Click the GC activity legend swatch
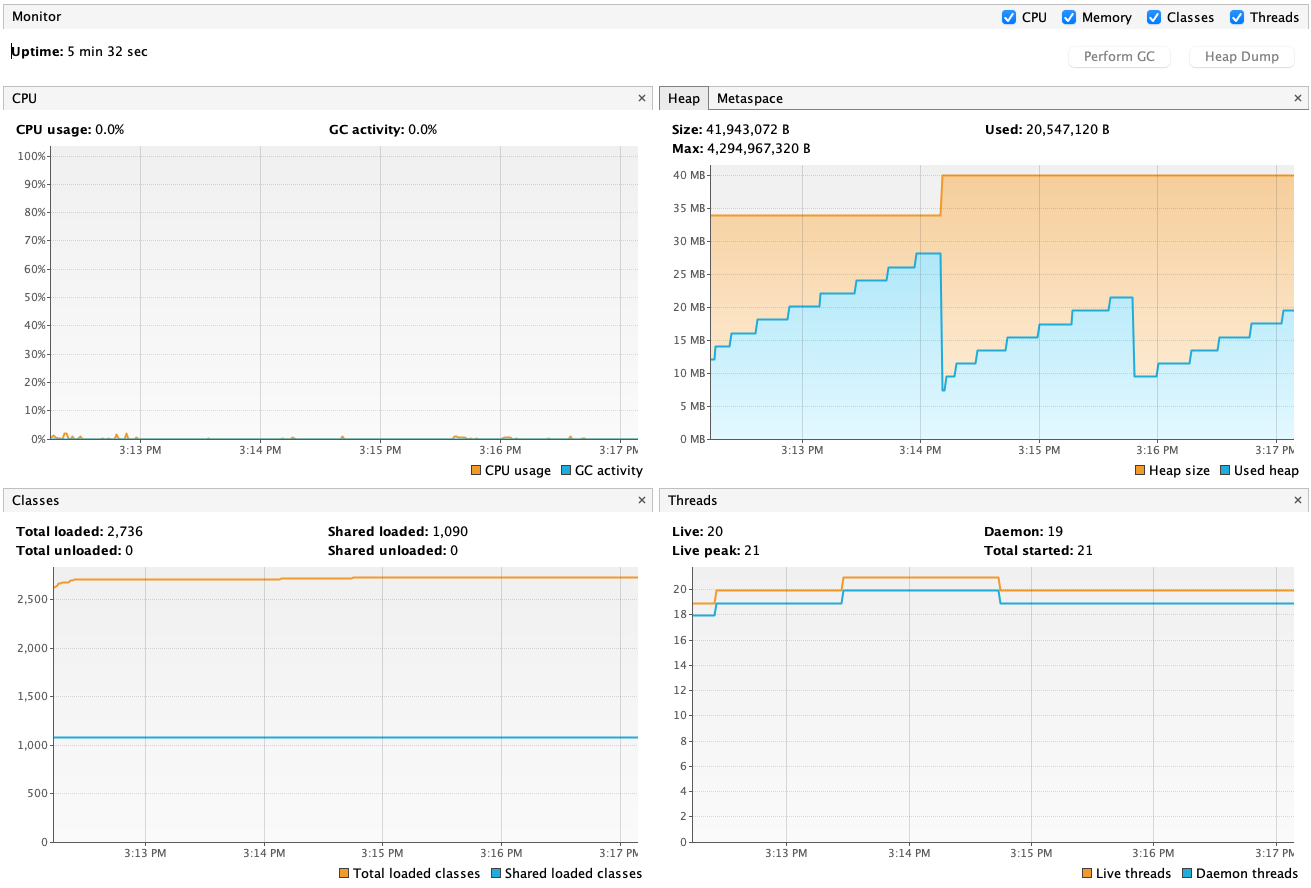1311x888 pixels. coord(565,471)
